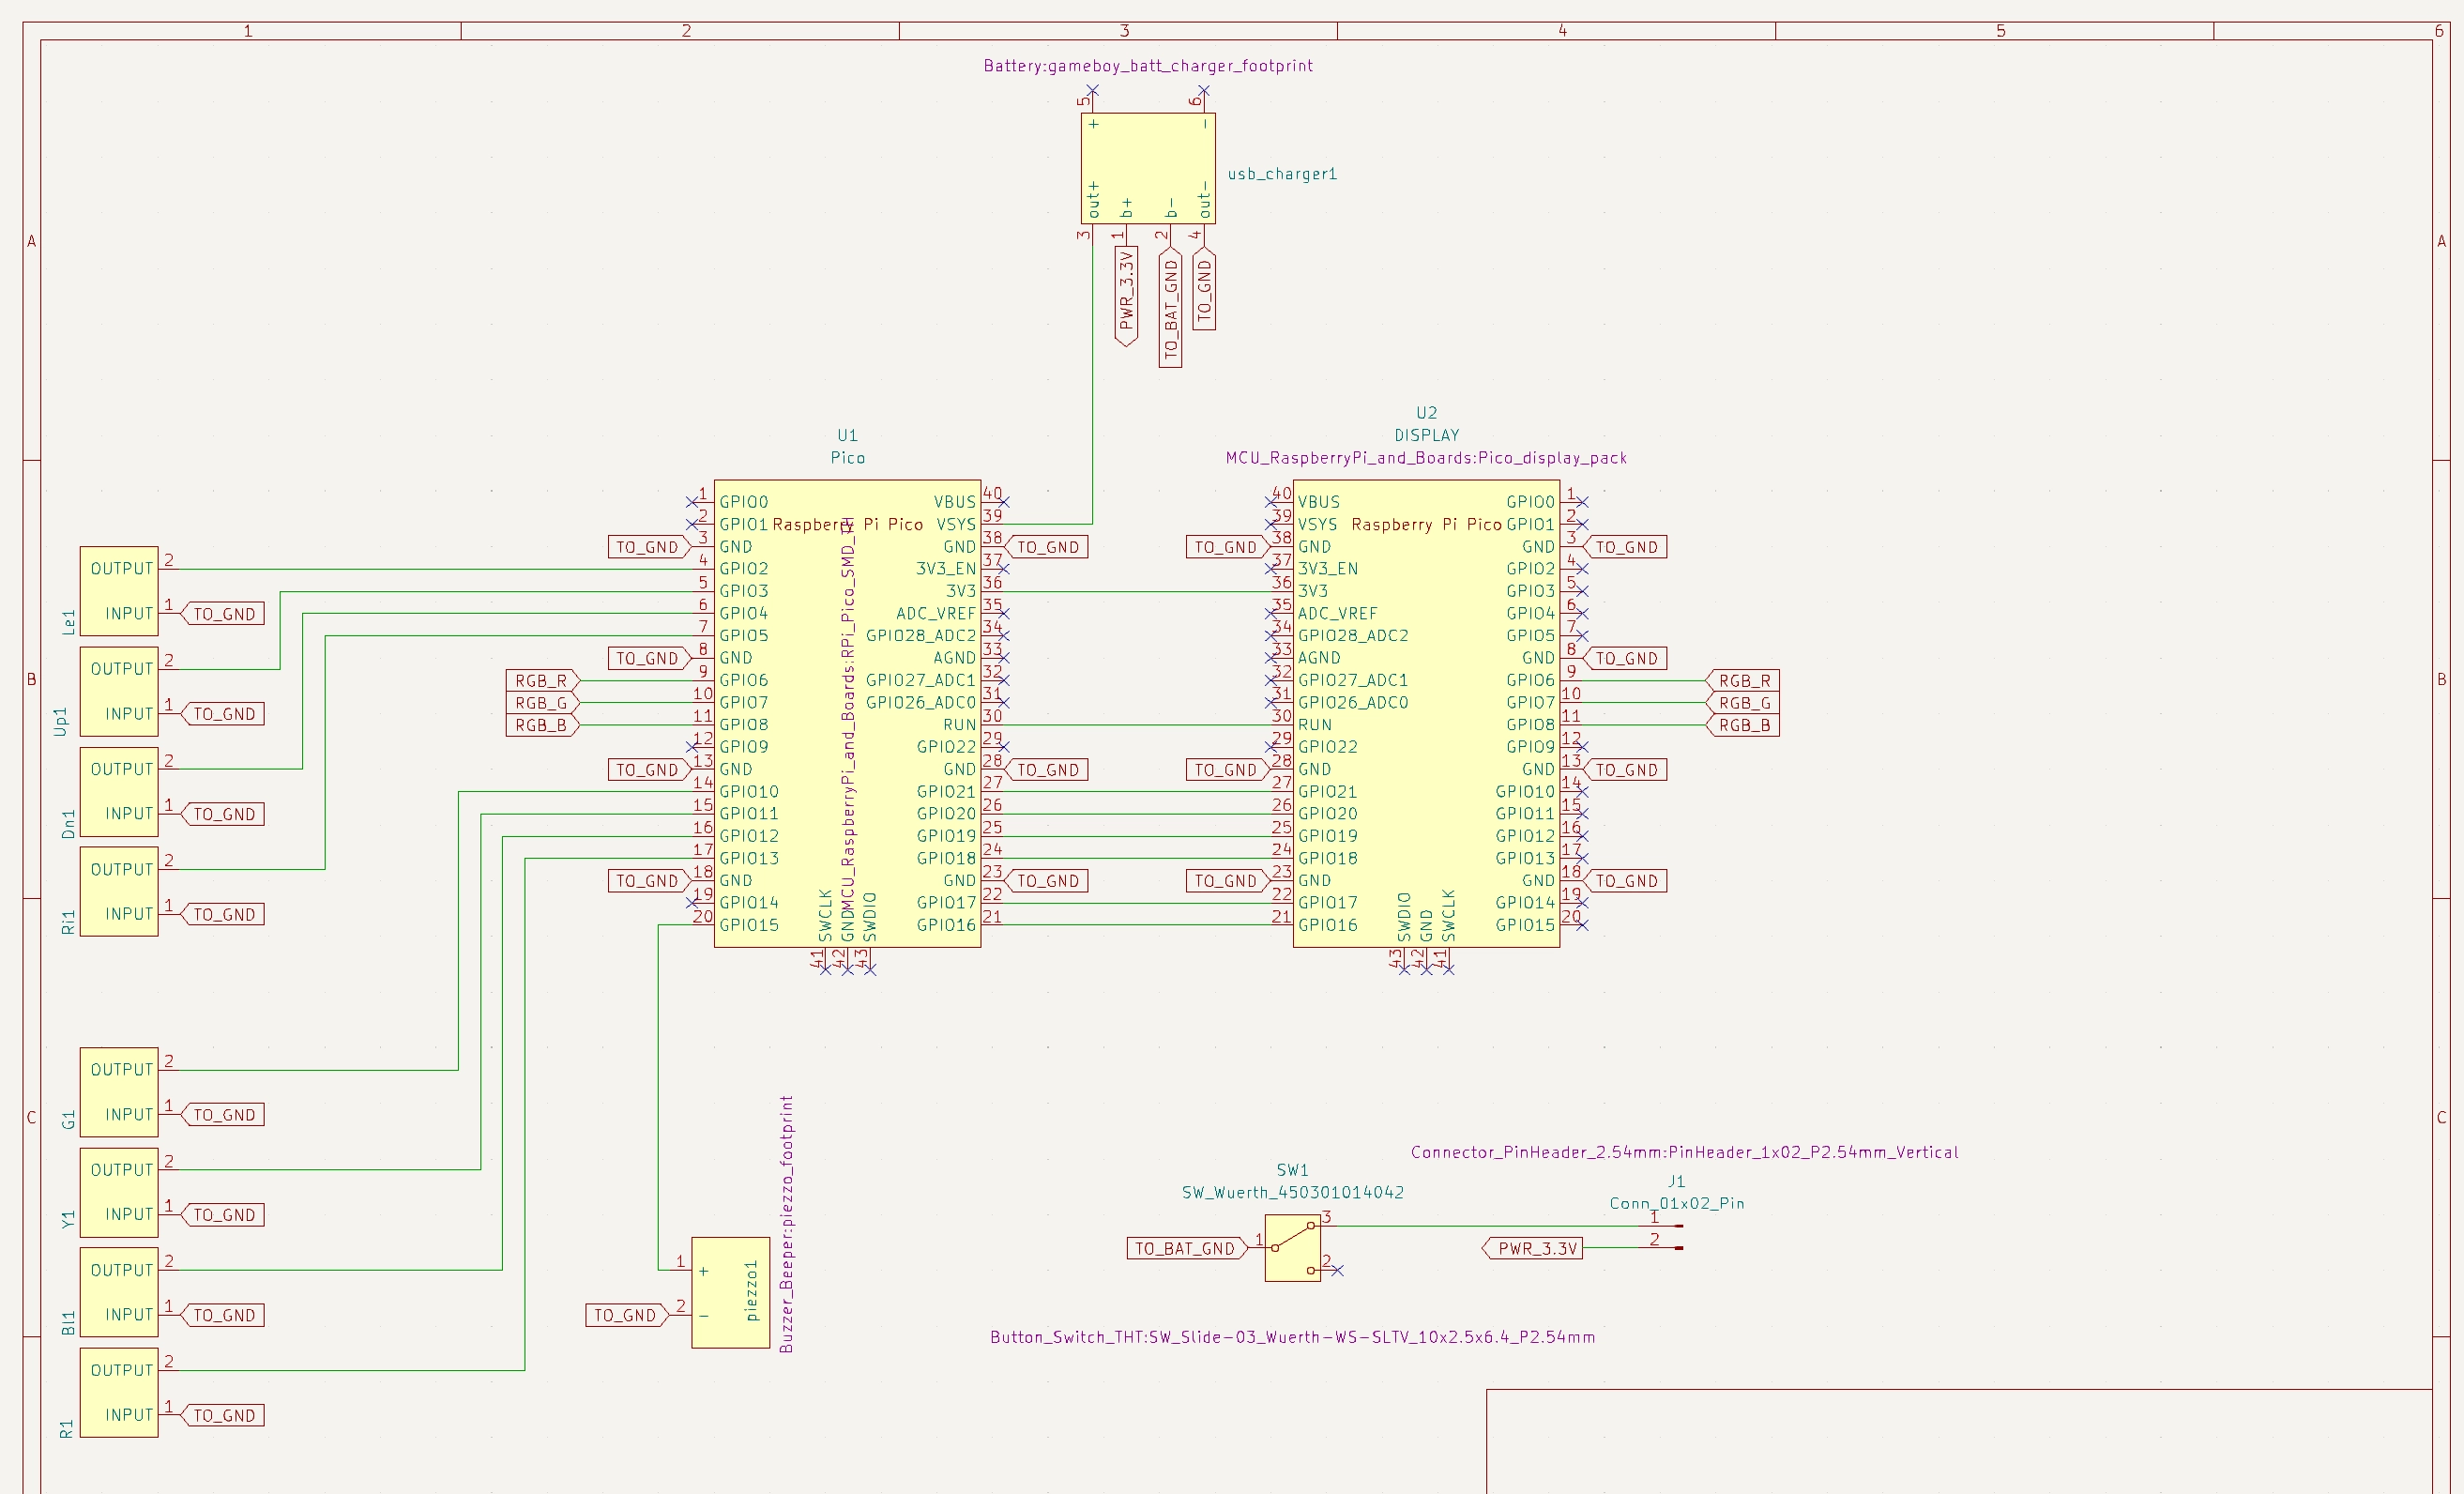Screen dimensions: 2464x1494
Task: Click the no-connect marker on U2 pin 1 GPIO0
Action: [x=1582, y=502]
